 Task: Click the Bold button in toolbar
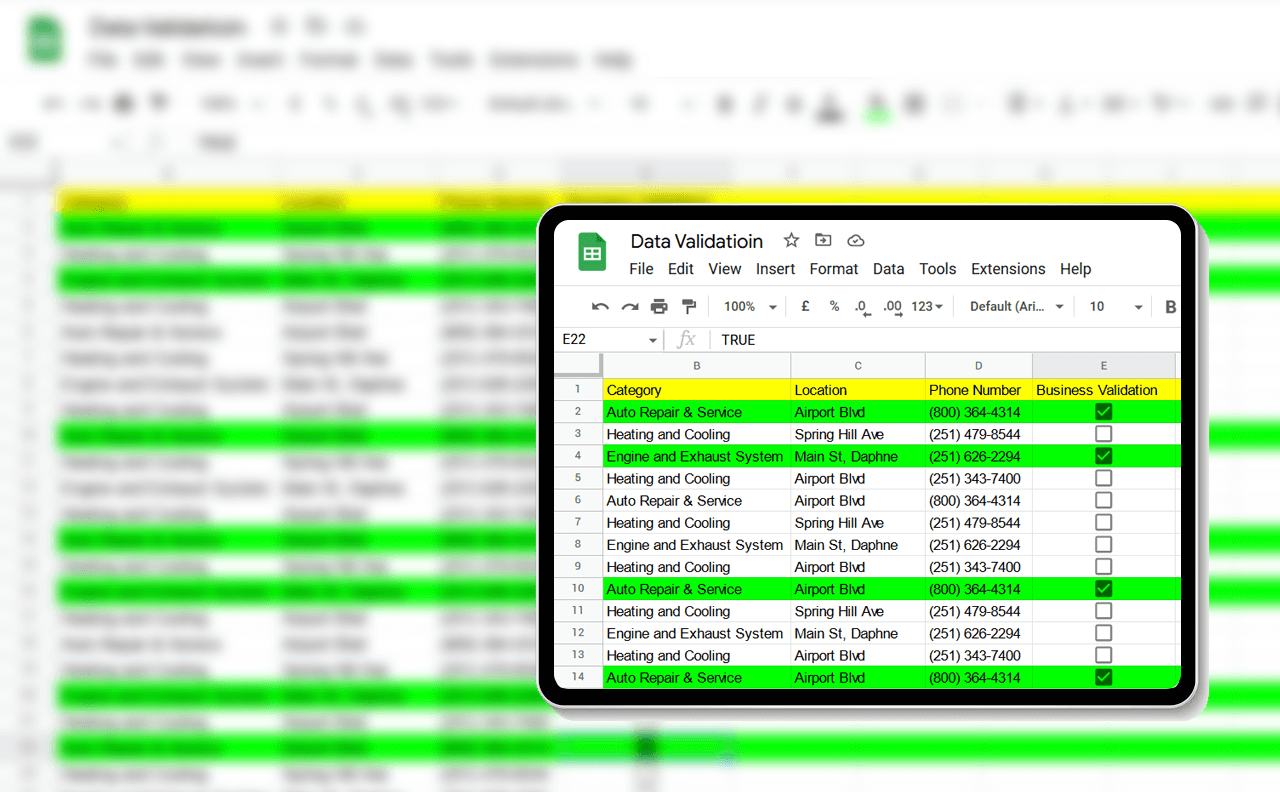click(x=1170, y=307)
